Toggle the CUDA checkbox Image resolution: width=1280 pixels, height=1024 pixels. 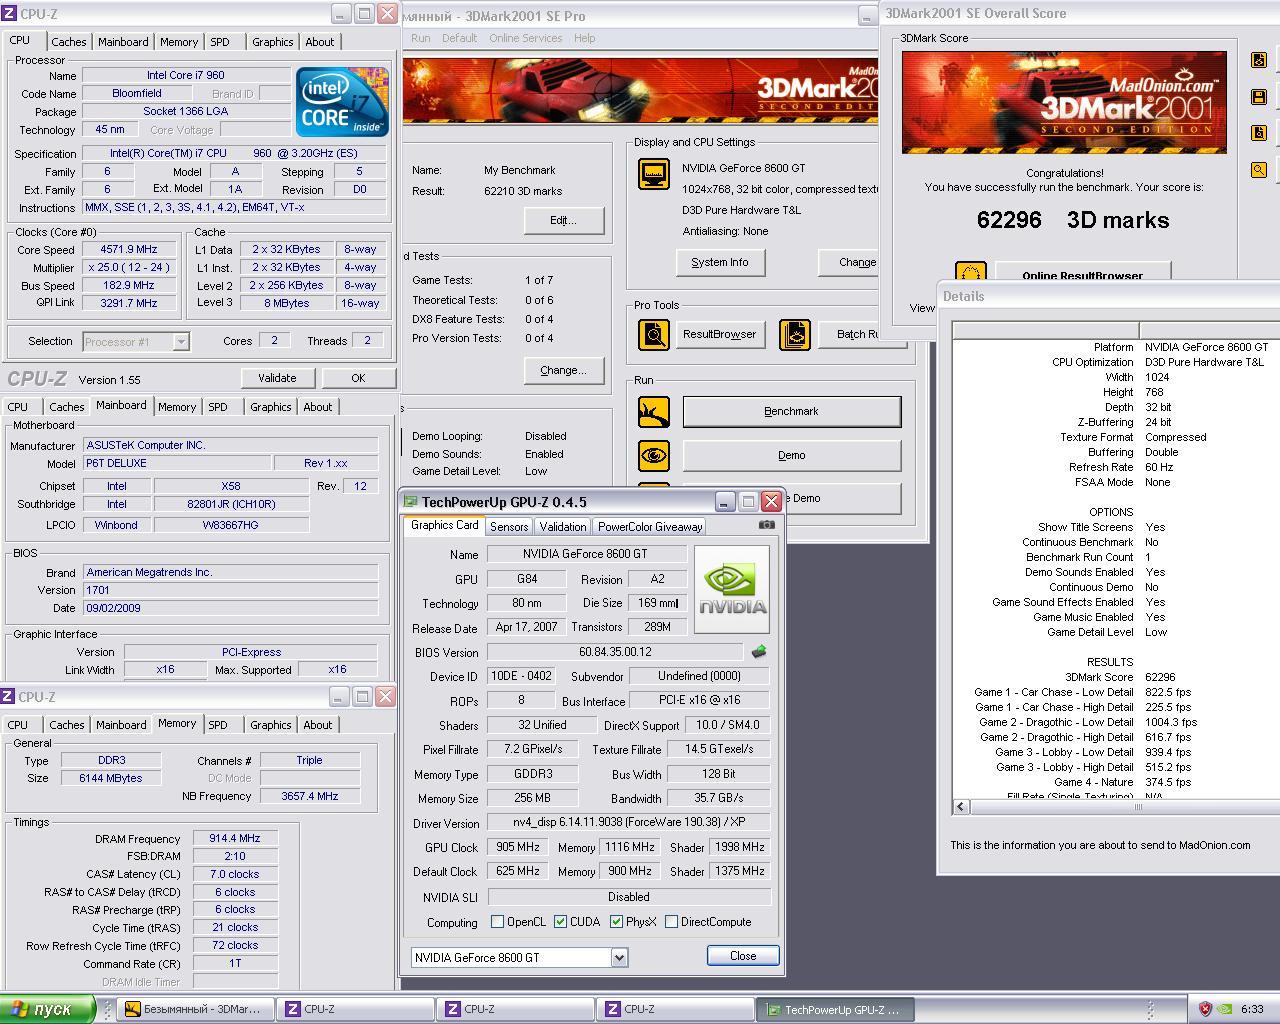tap(560, 922)
